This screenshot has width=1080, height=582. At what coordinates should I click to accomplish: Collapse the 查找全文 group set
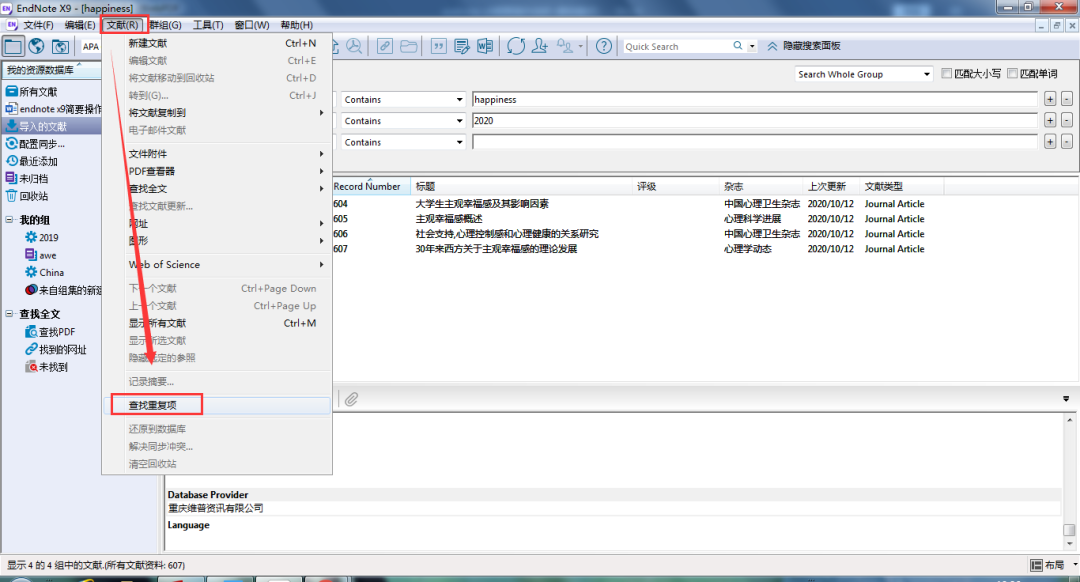coord(10,313)
